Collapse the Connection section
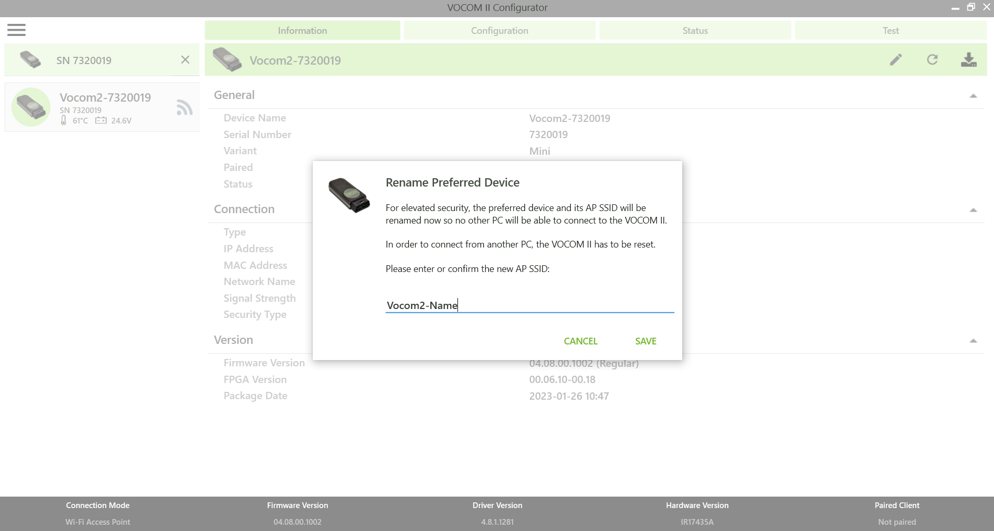This screenshot has width=994, height=531. (x=973, y=210)
